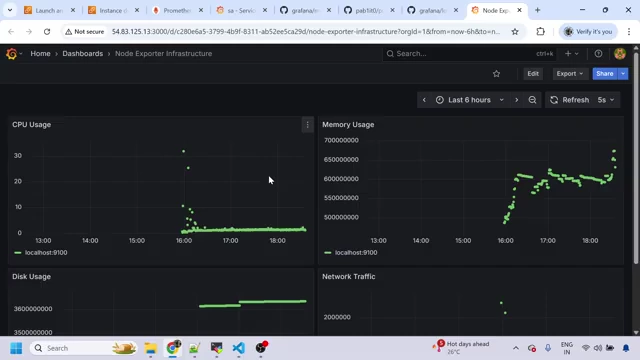Image resolution: width=640 pixels, height=360 pixels.
Task: Click the Disk Usage panel title
Action: pyautogui.click(x=31, y=277)
